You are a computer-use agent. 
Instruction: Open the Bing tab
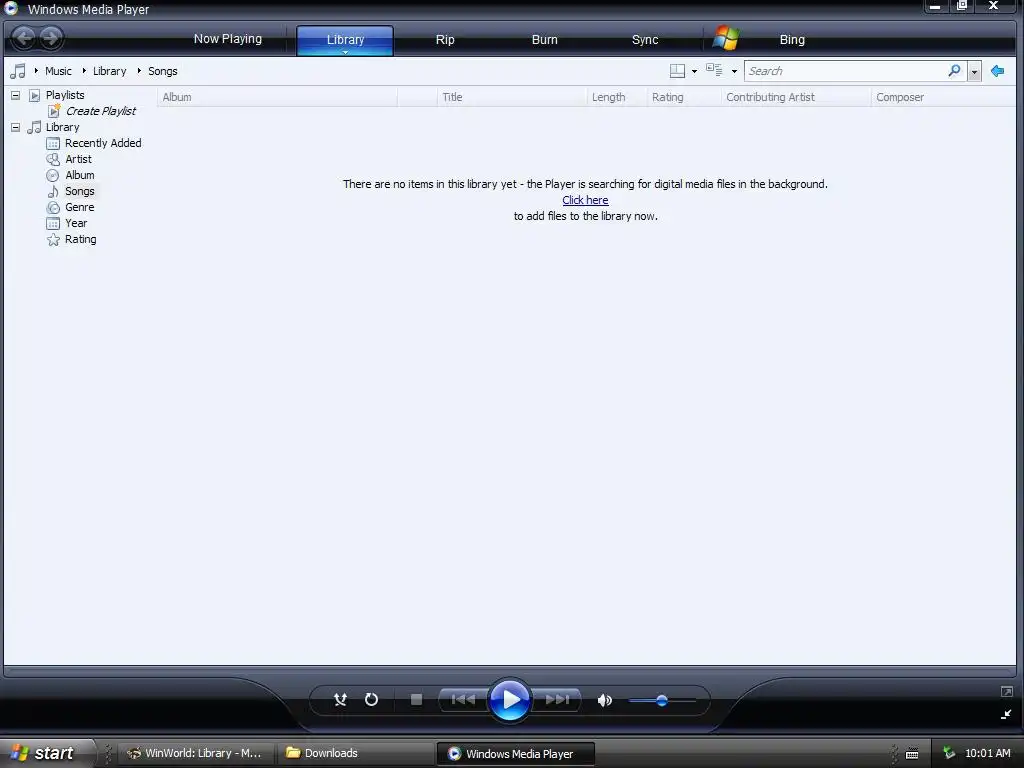point(792,40)
